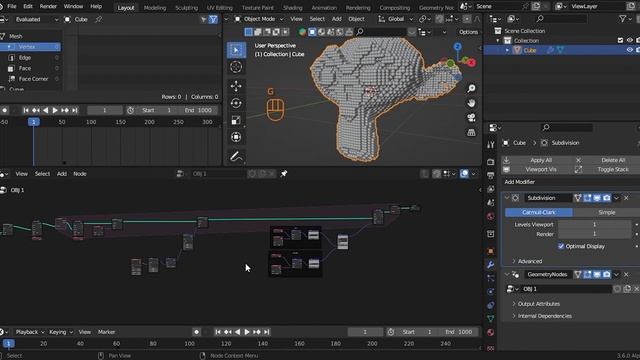The width and height of the screenshot is (640, 360).
Task: Toggle Collection exclude checkbox
Action: (620, 40)
